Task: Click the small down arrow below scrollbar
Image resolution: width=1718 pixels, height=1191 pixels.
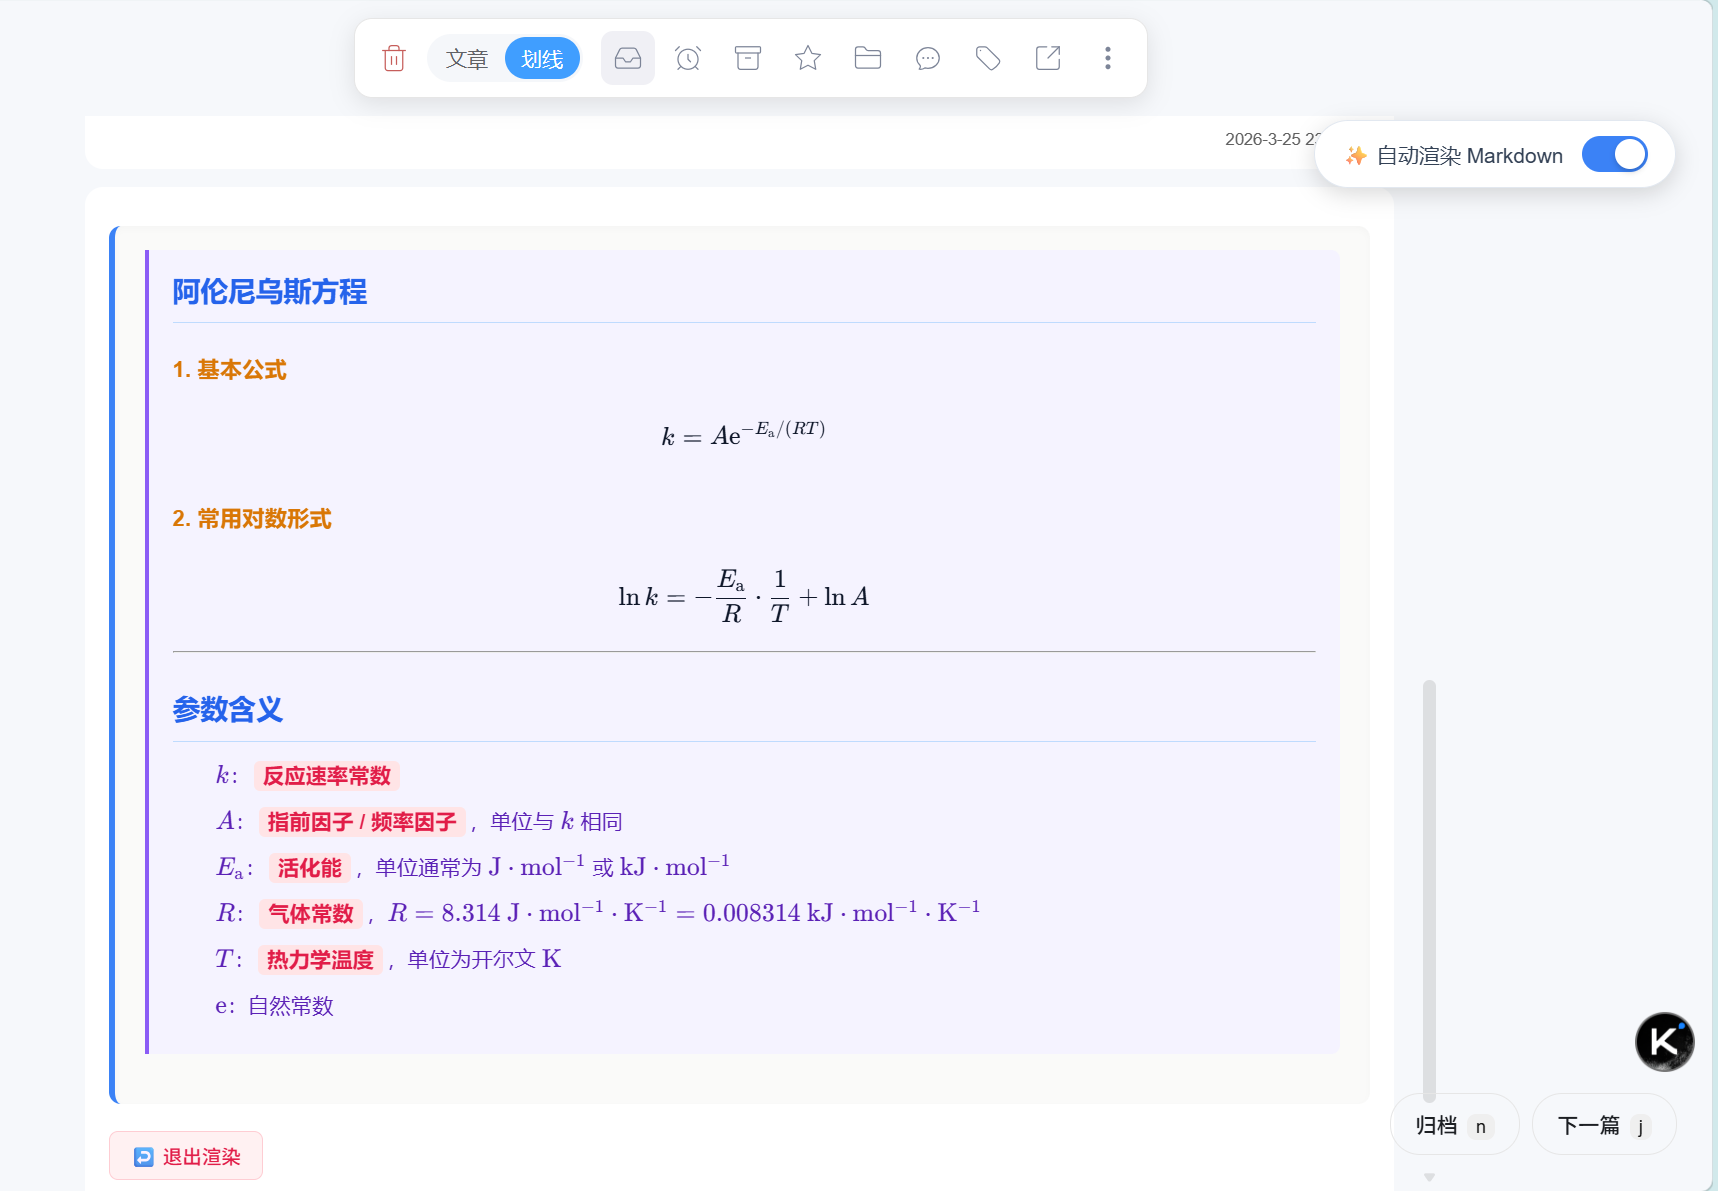Action: click(x=1429, y=1177)
